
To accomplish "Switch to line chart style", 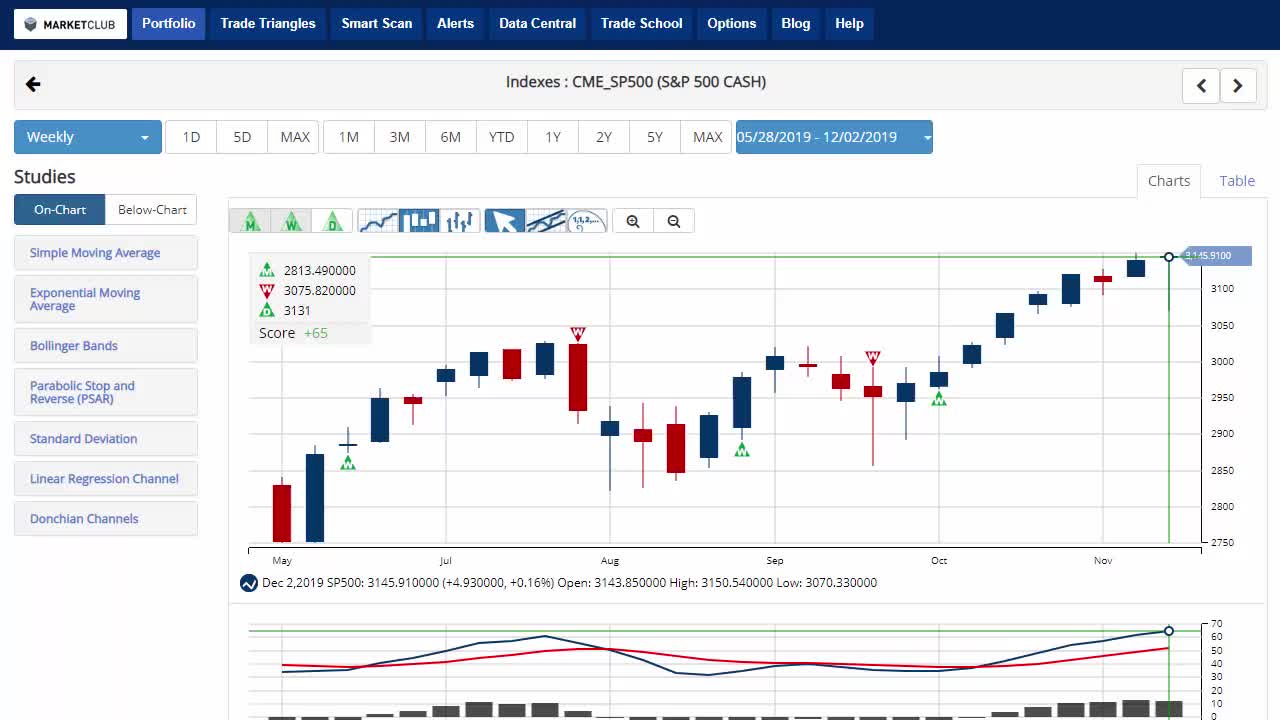I will (378, 221).
